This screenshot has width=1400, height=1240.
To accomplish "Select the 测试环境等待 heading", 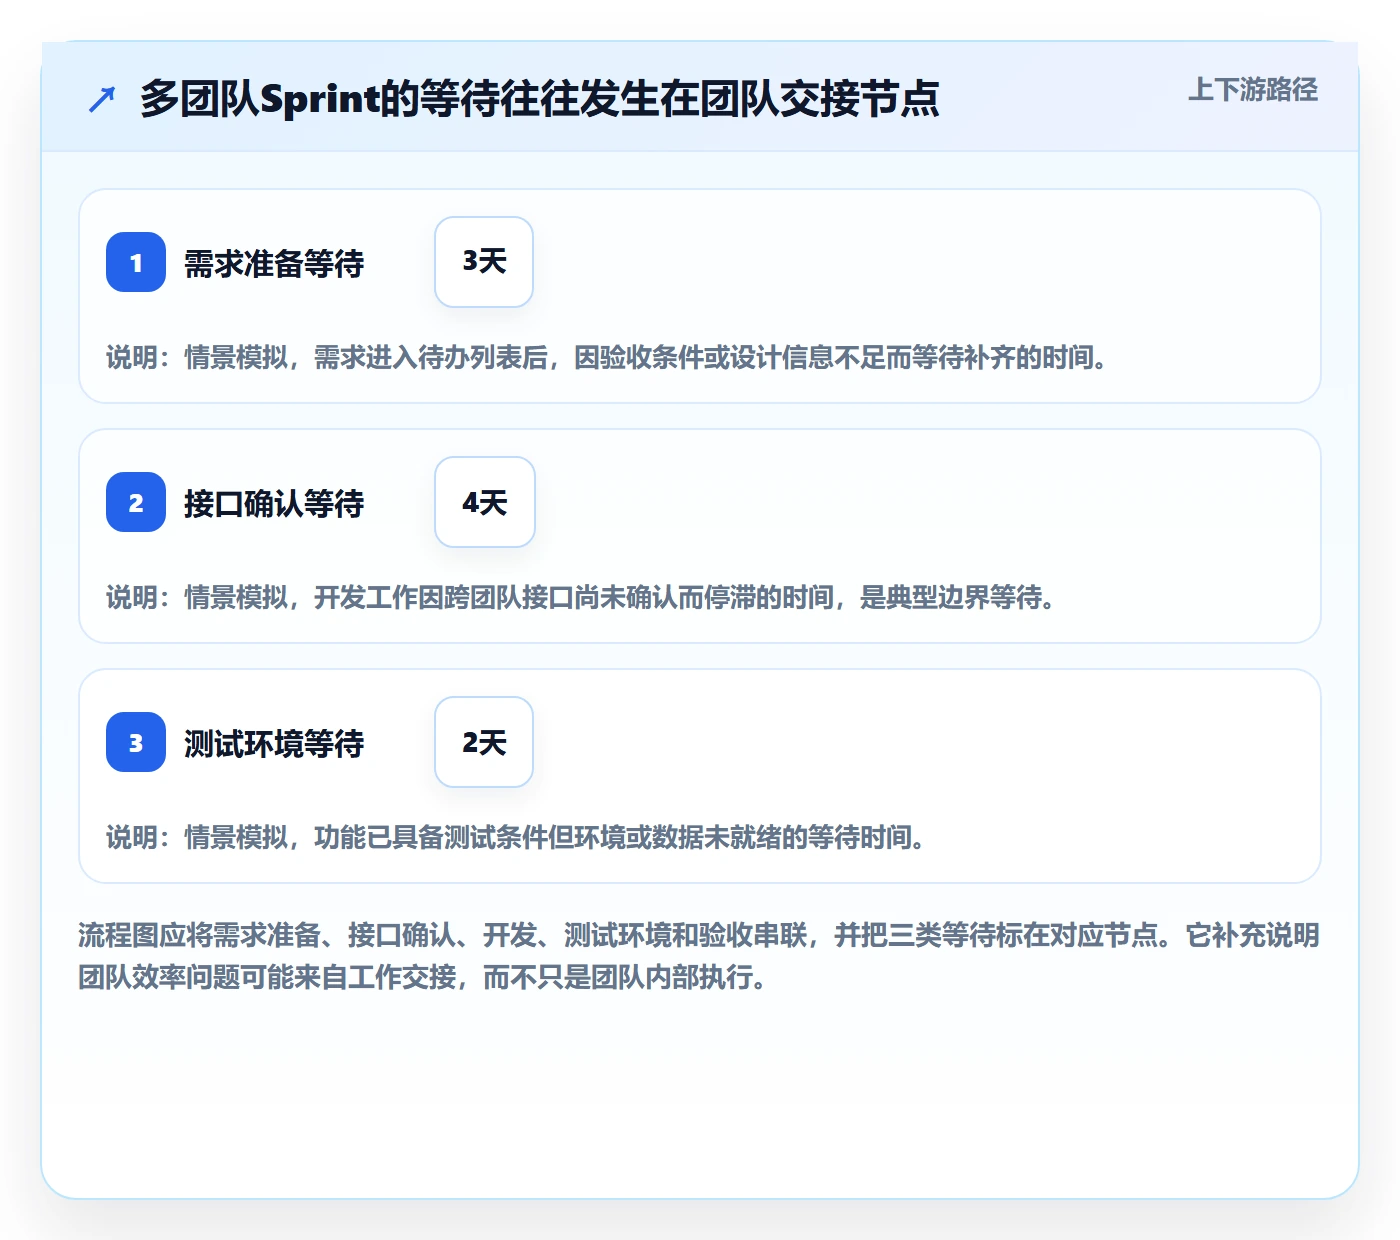I will tap(274, 743).
